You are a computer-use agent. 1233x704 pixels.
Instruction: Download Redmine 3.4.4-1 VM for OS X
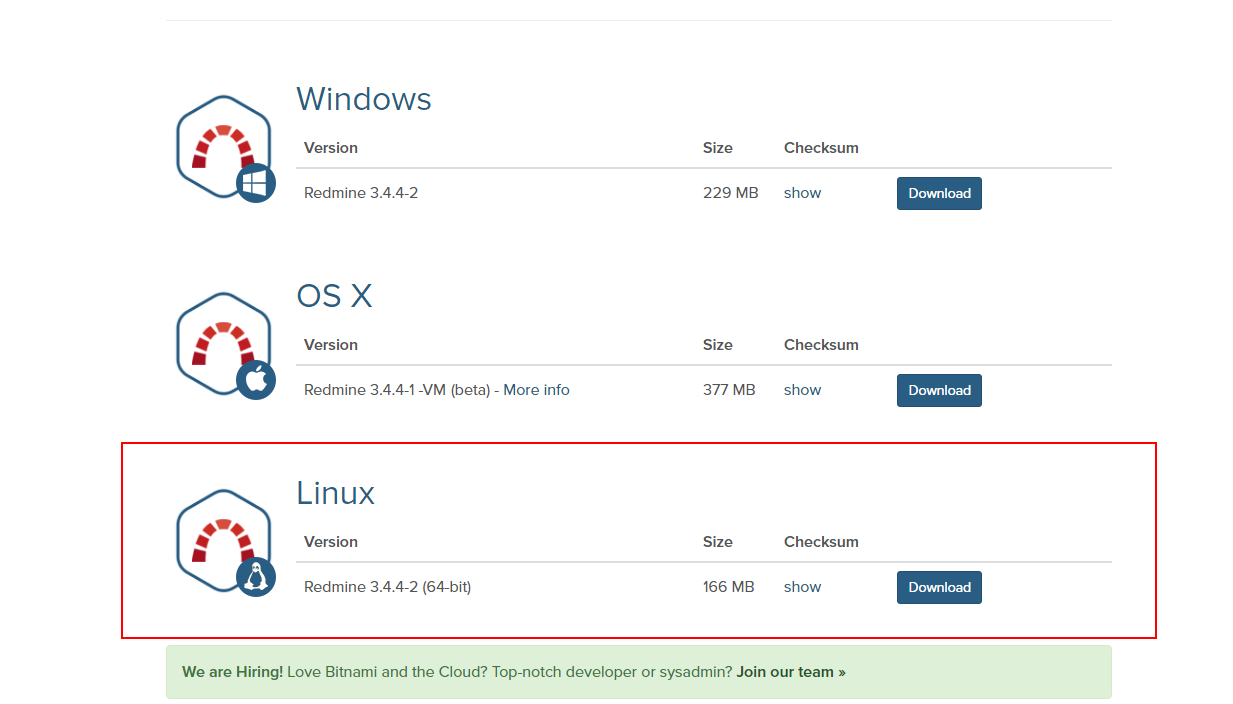pos(939,390)
